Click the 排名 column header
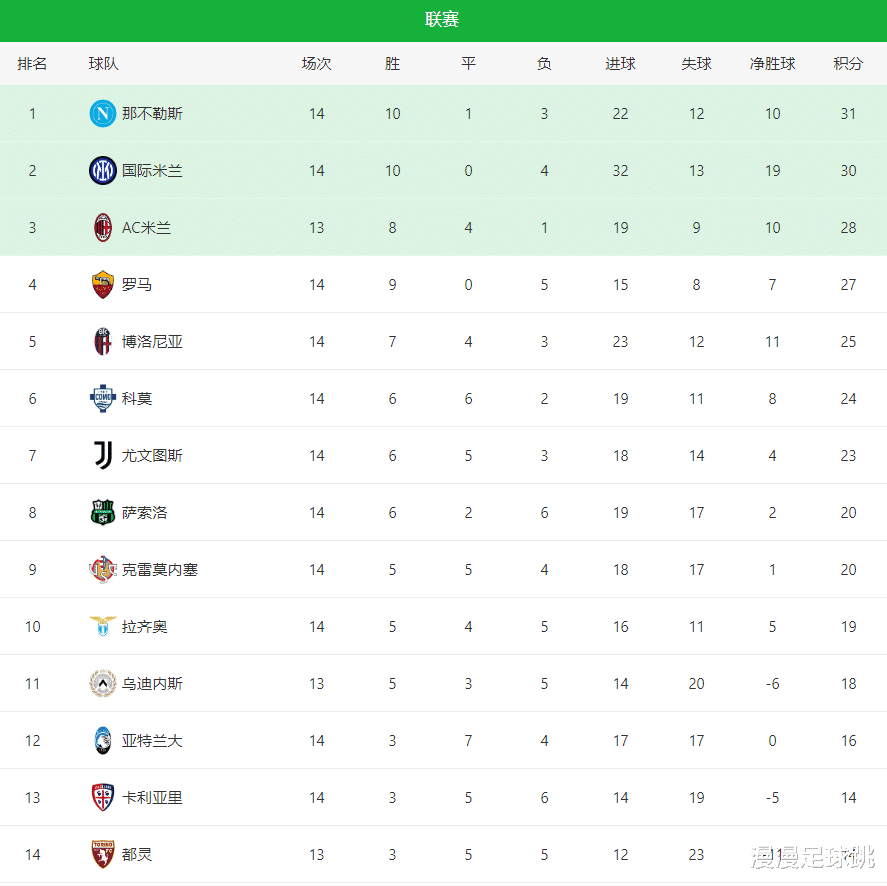 [32, 64]
